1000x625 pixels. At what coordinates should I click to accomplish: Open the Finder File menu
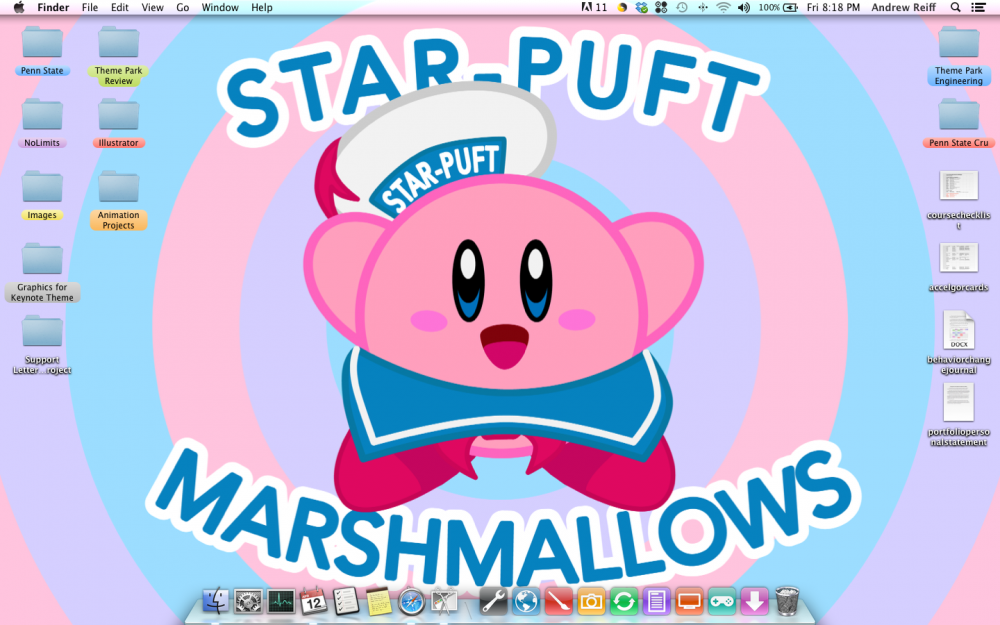tap(90, 7)
